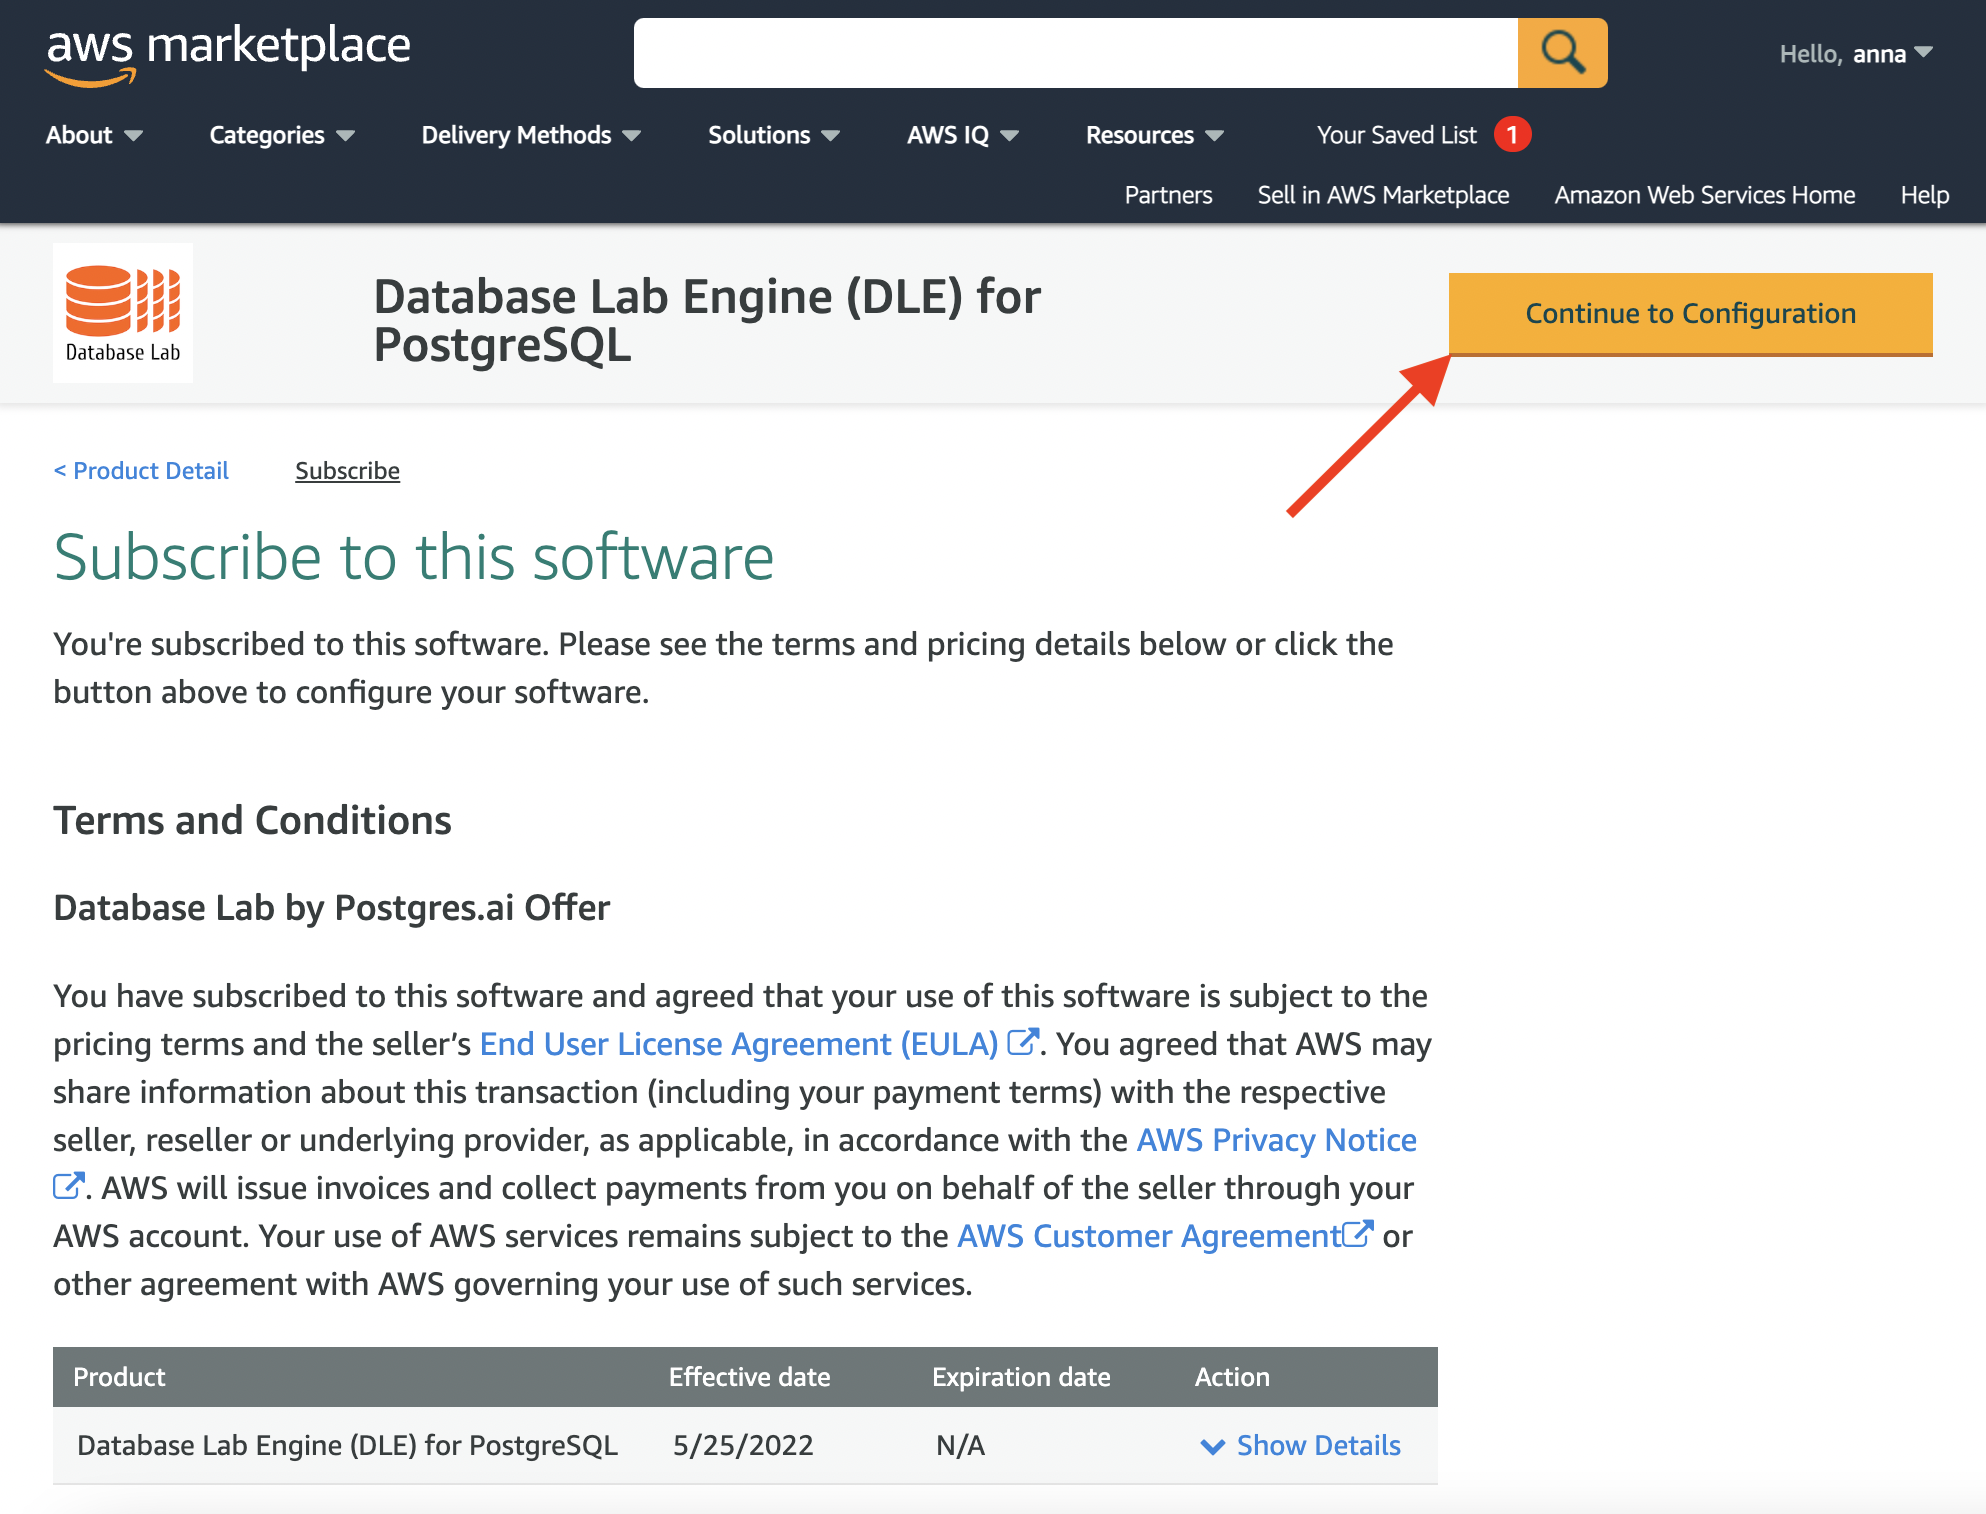The height and width of the screenshot is (1514, 1986).
Task: Open the End User License Agreement link
Action: tap(738, 1044)
